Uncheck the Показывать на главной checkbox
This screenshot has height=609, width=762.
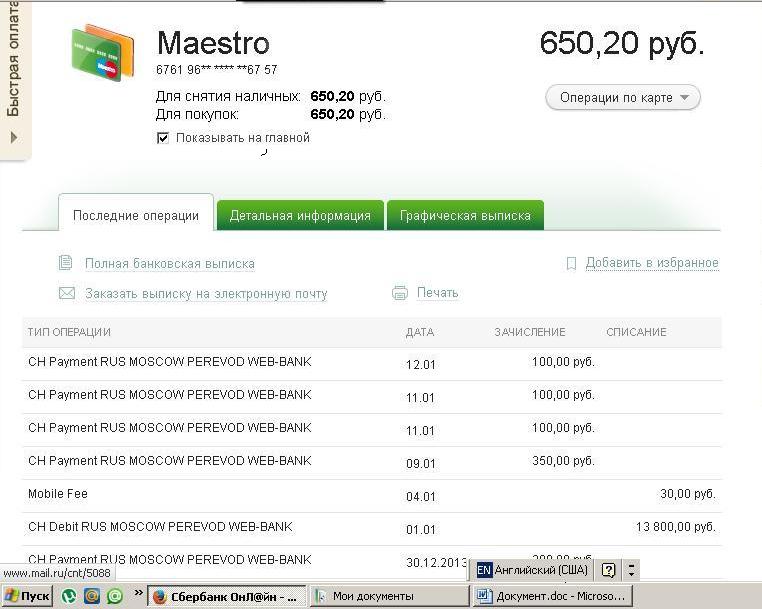point(163,138)
